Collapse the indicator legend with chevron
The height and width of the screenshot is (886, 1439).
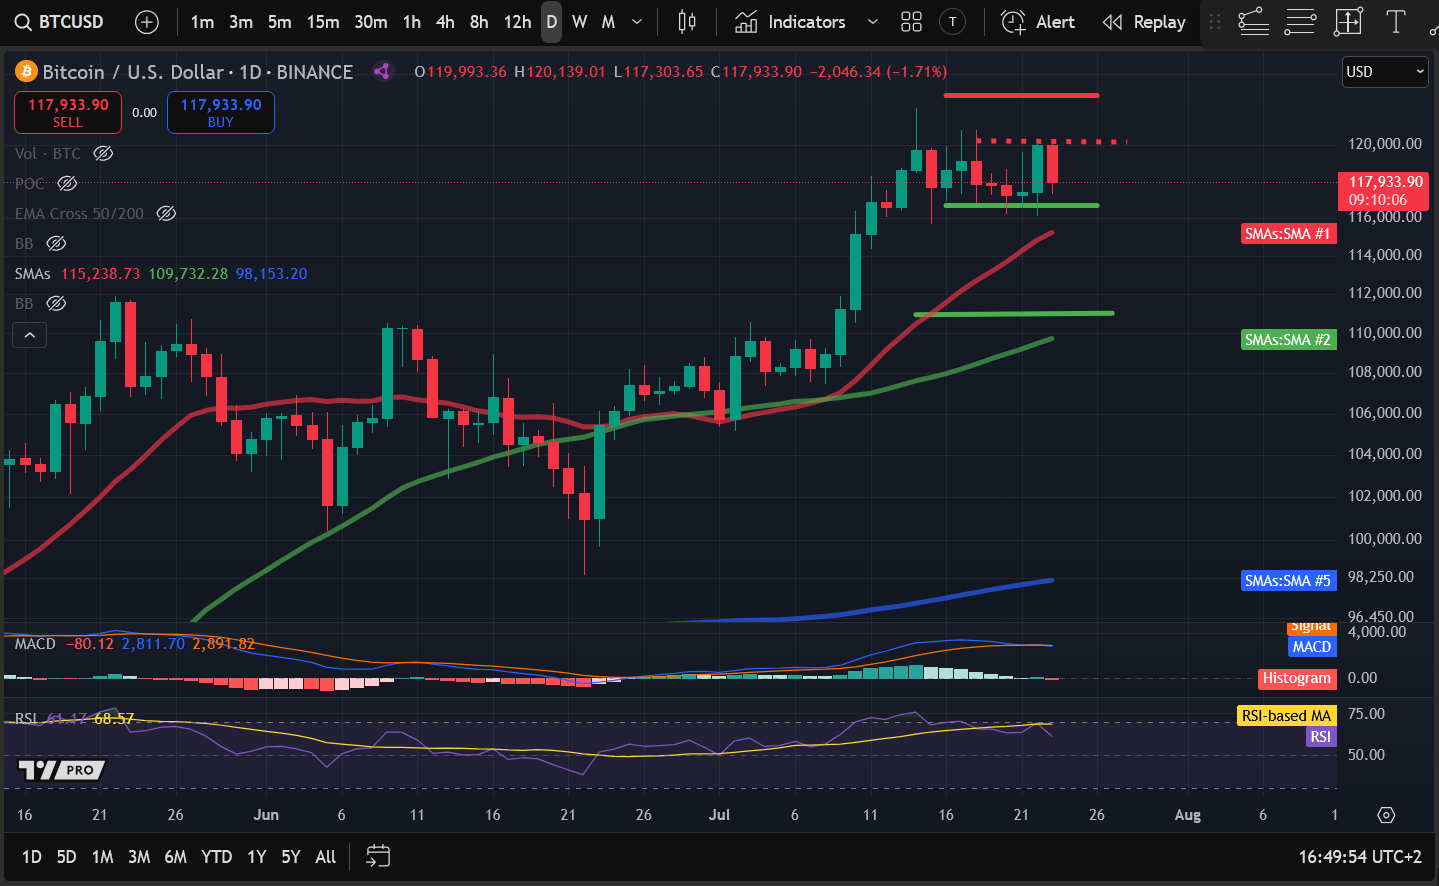30,335
